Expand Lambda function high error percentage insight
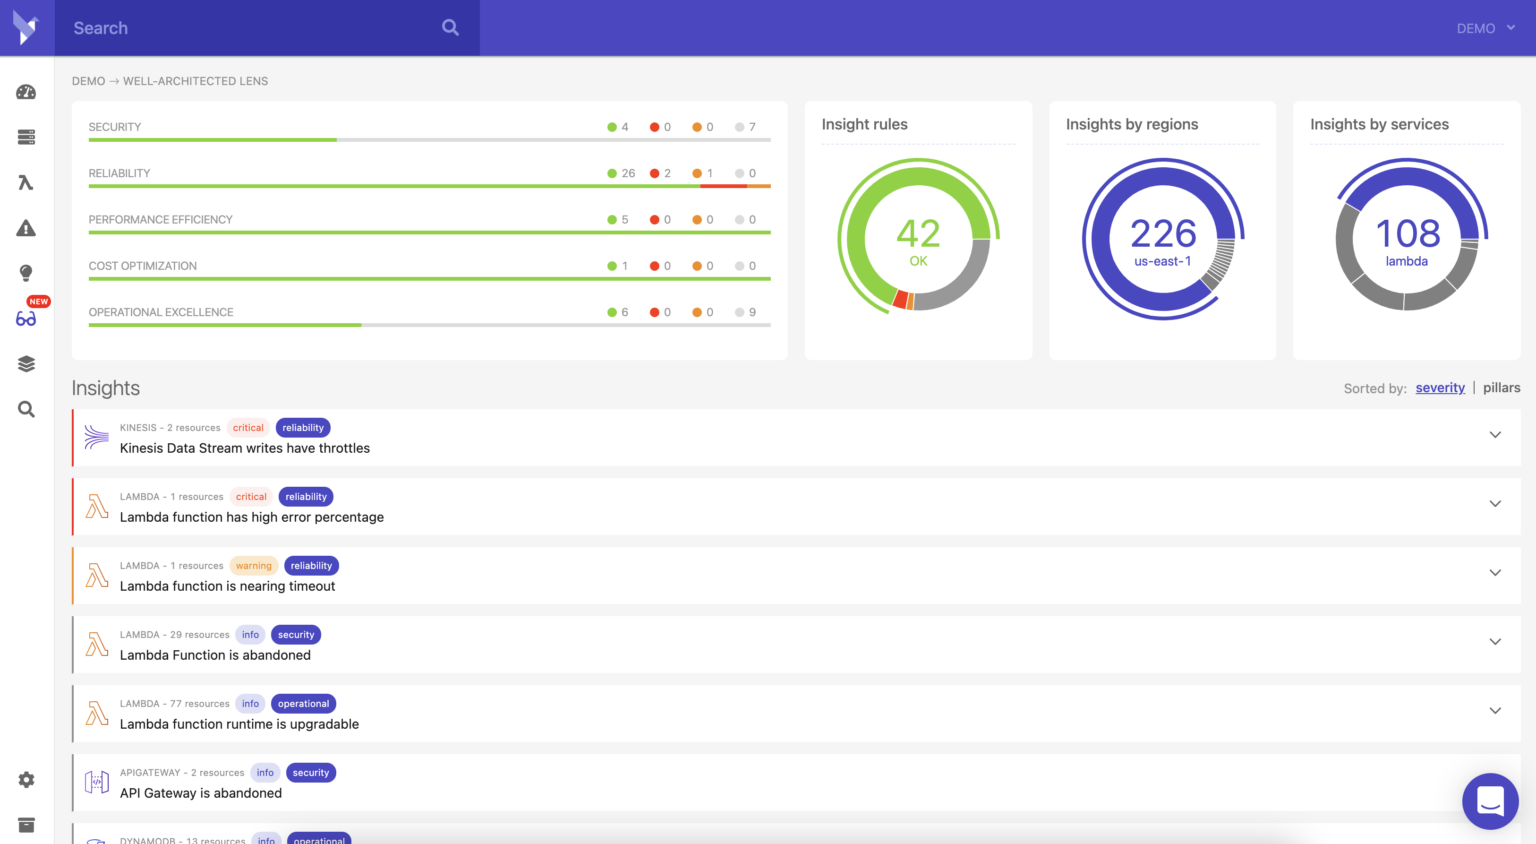The image size is (1536, 844). coord(1495,504)
